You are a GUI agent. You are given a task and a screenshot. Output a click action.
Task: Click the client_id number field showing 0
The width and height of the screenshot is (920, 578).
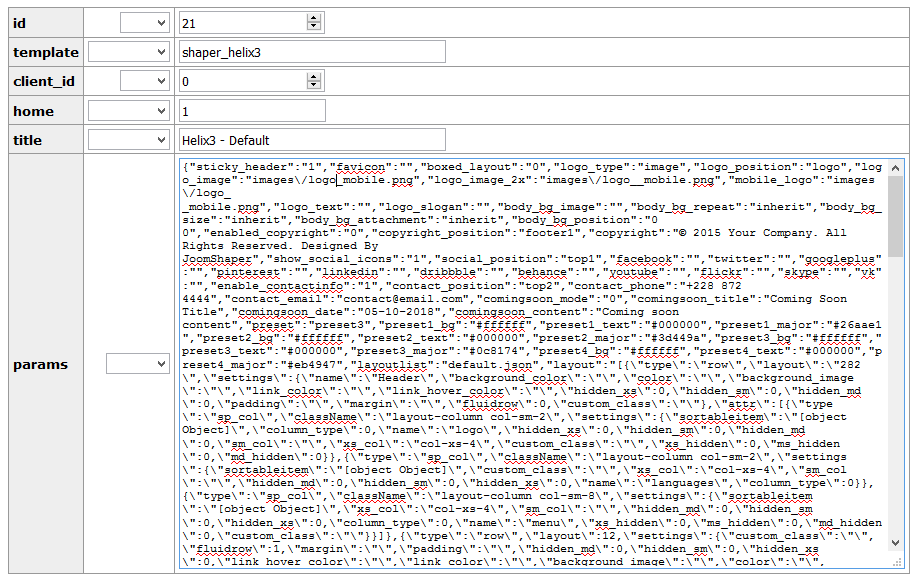[x=241, y=81]
